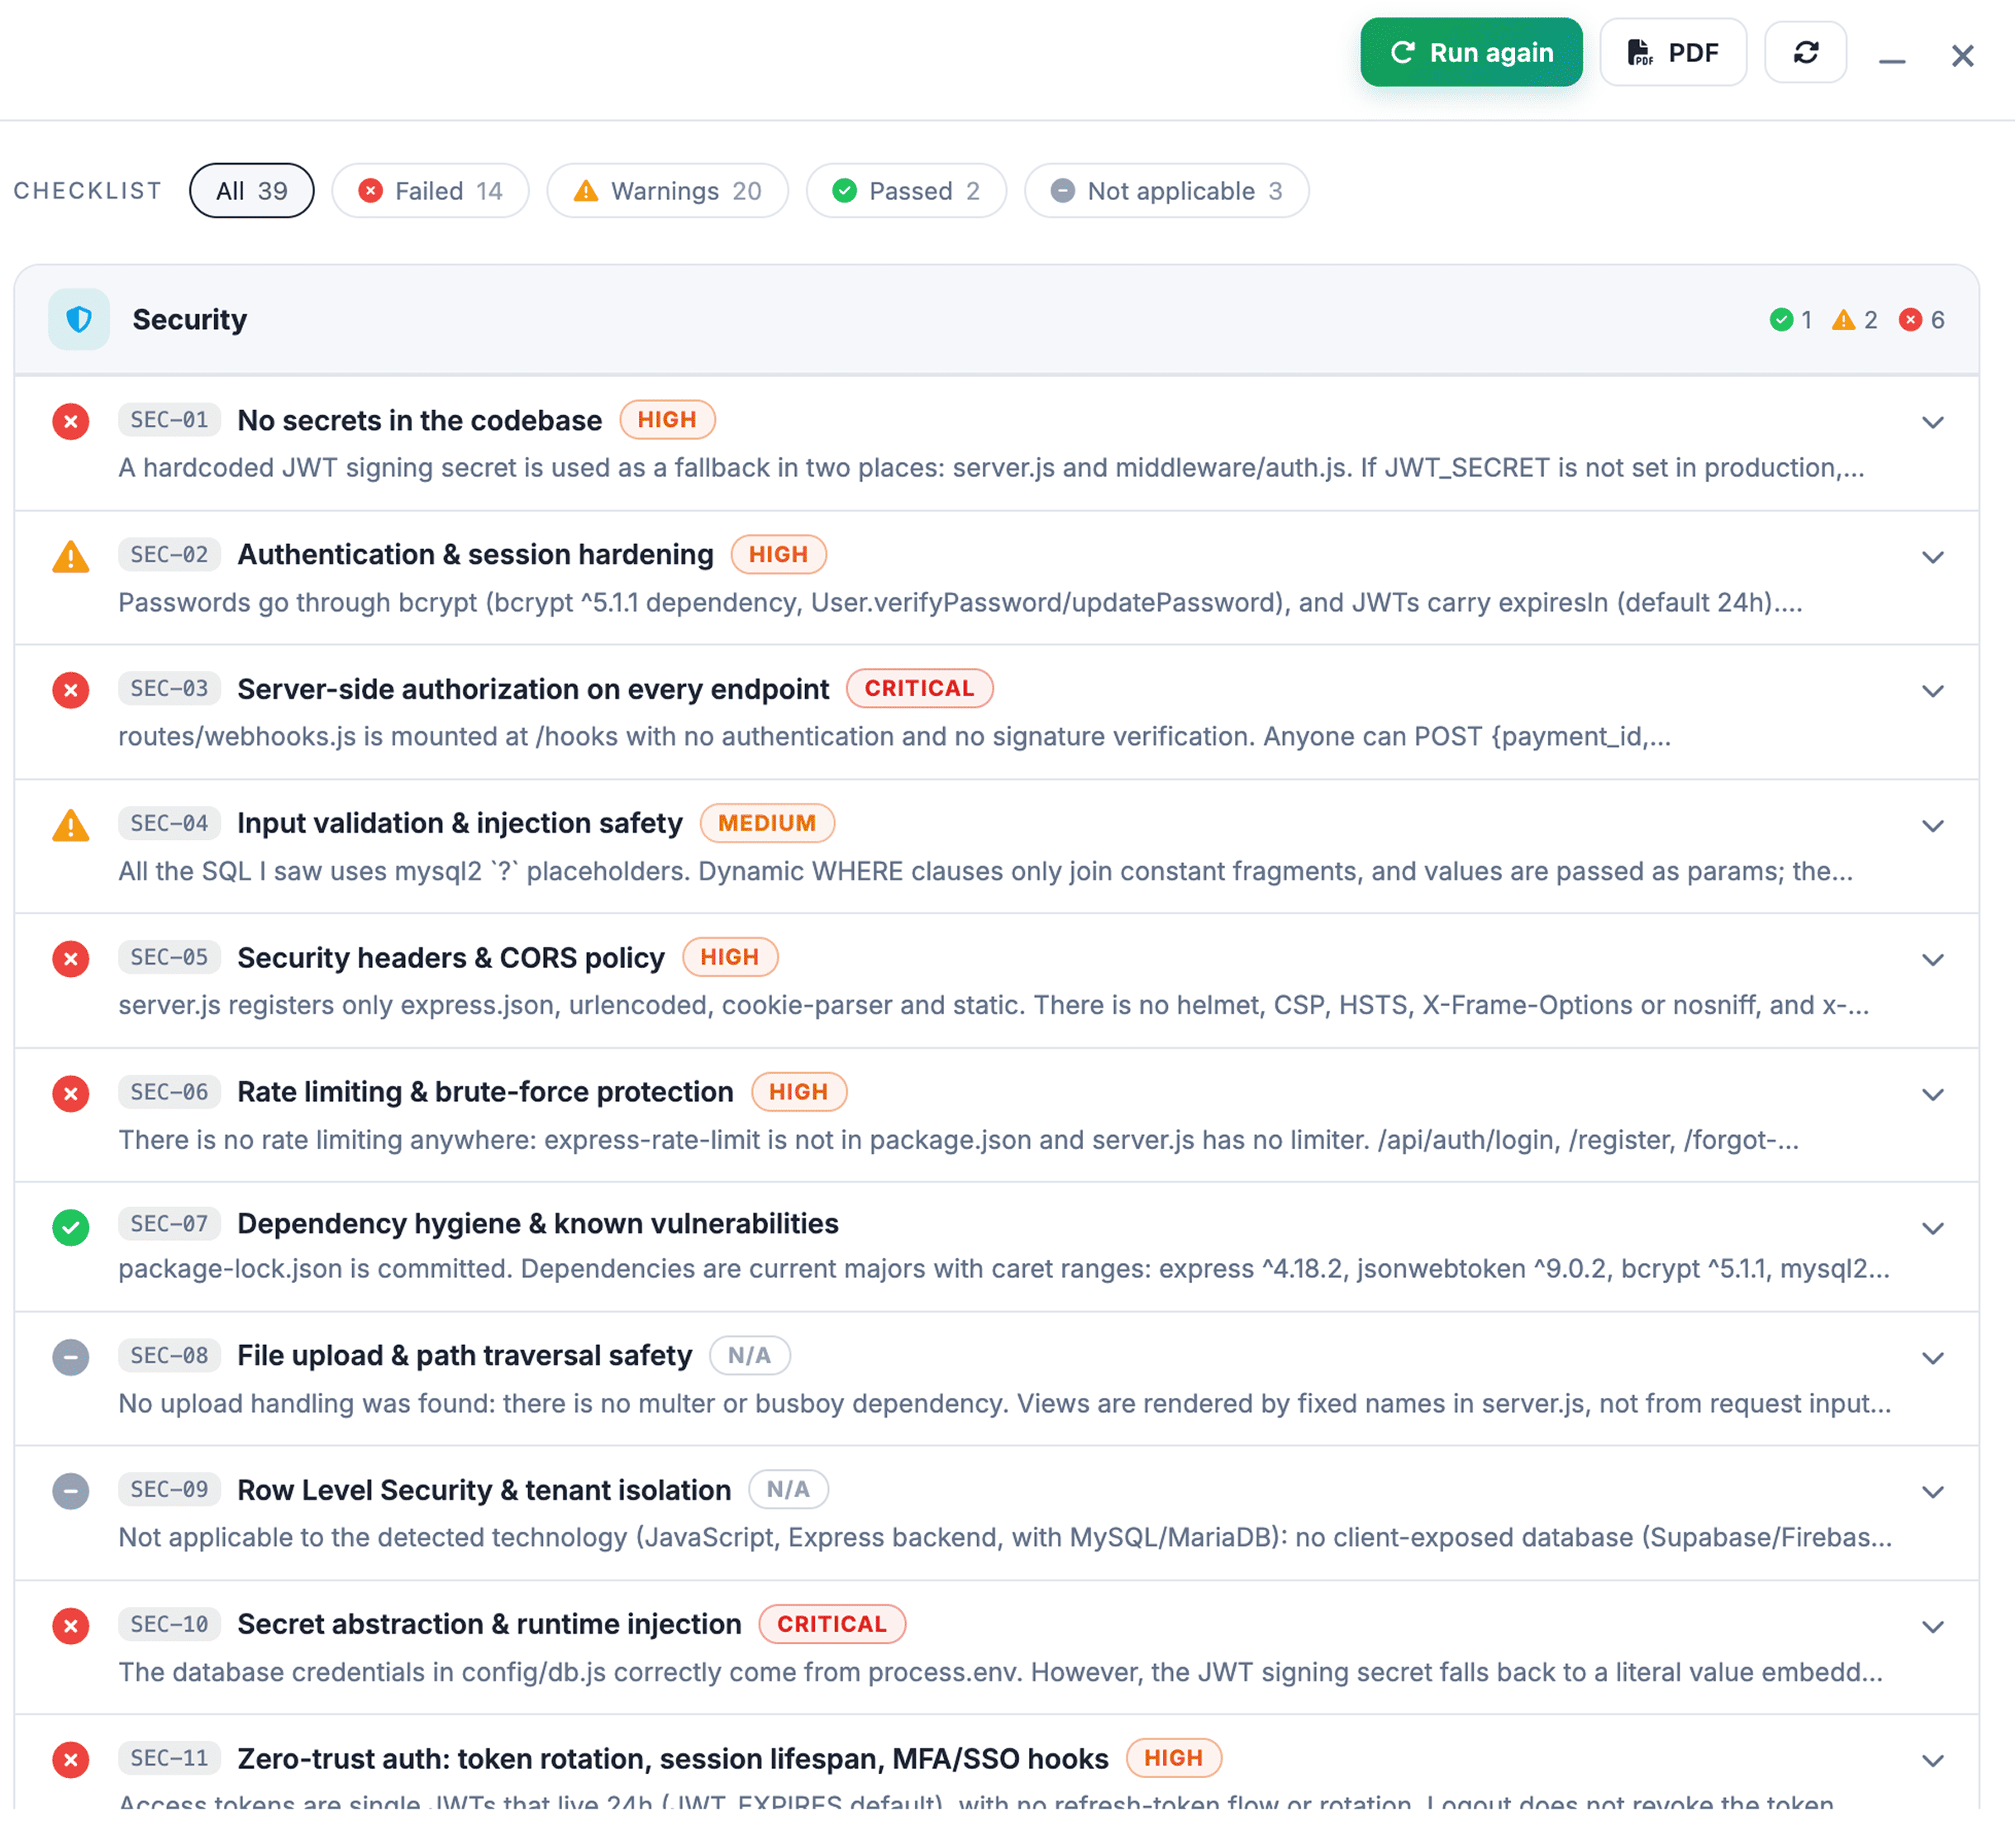Viewport: 2016px width, 1831px height.
Task: Expand SEC-08 File upload row
Action: (x=1933, y=1358)
